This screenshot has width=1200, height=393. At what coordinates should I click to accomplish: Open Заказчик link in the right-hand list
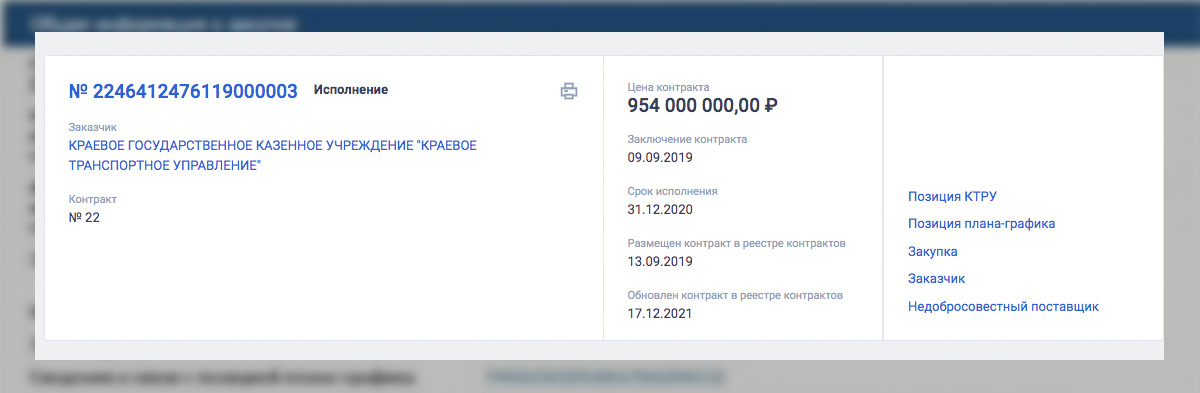936,279
